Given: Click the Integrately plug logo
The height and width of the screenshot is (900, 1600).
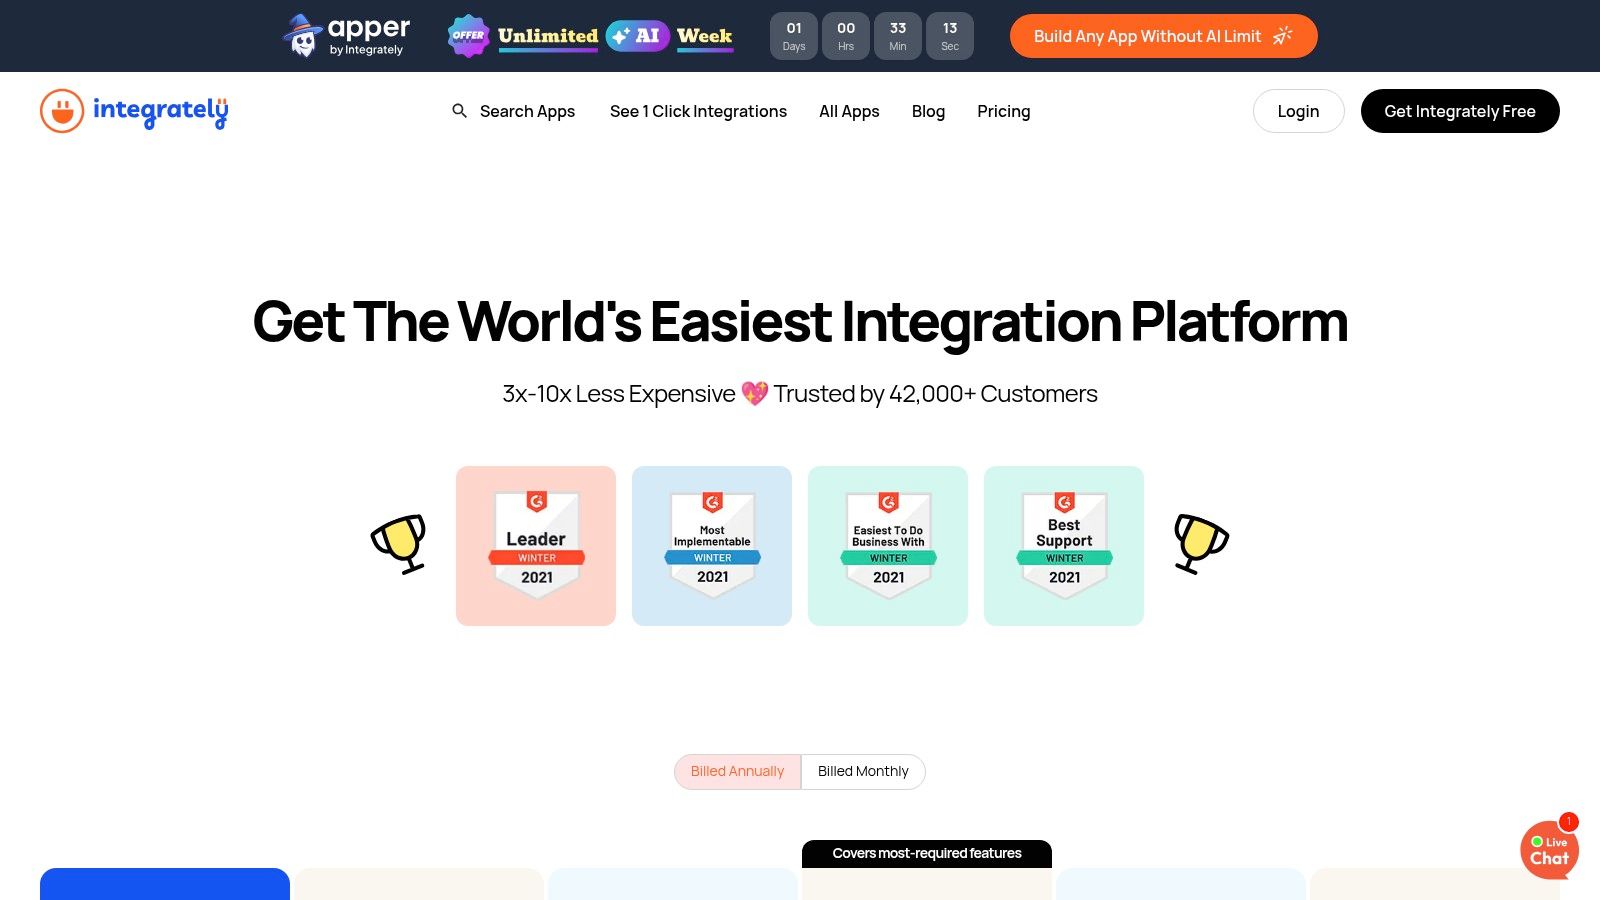Looking at the screenshot, I should 62,110.
